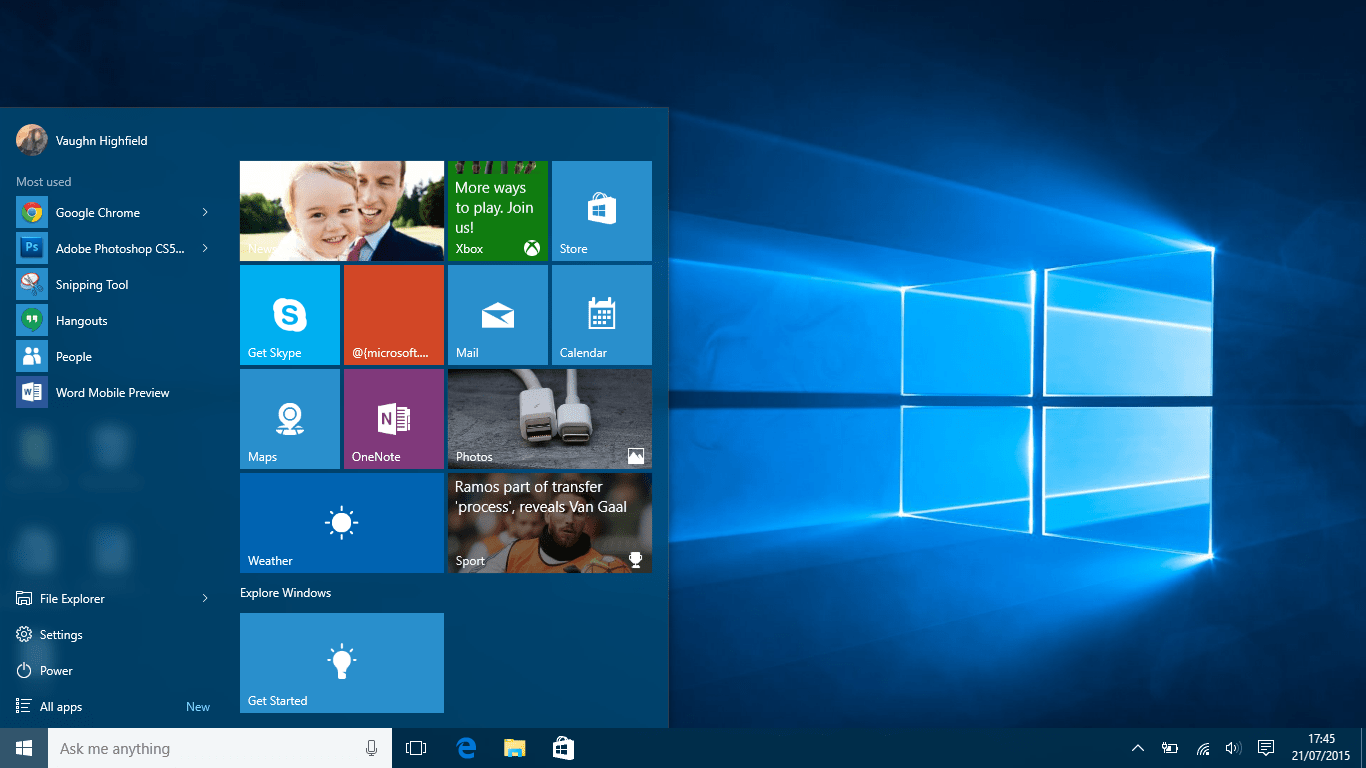Open the Store tile
The height and width of the screenshot is (768, 1366).
[x=602, y=211]
